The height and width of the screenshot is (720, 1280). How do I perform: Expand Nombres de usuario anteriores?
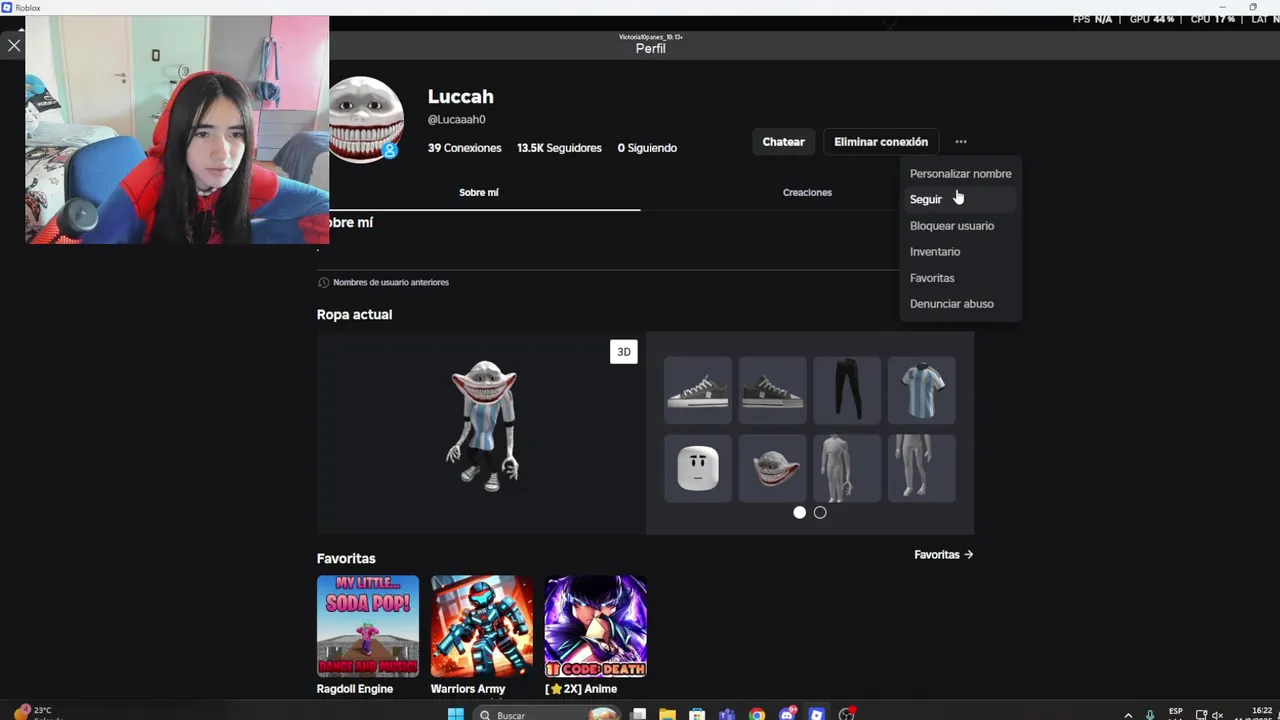[383, 282]
